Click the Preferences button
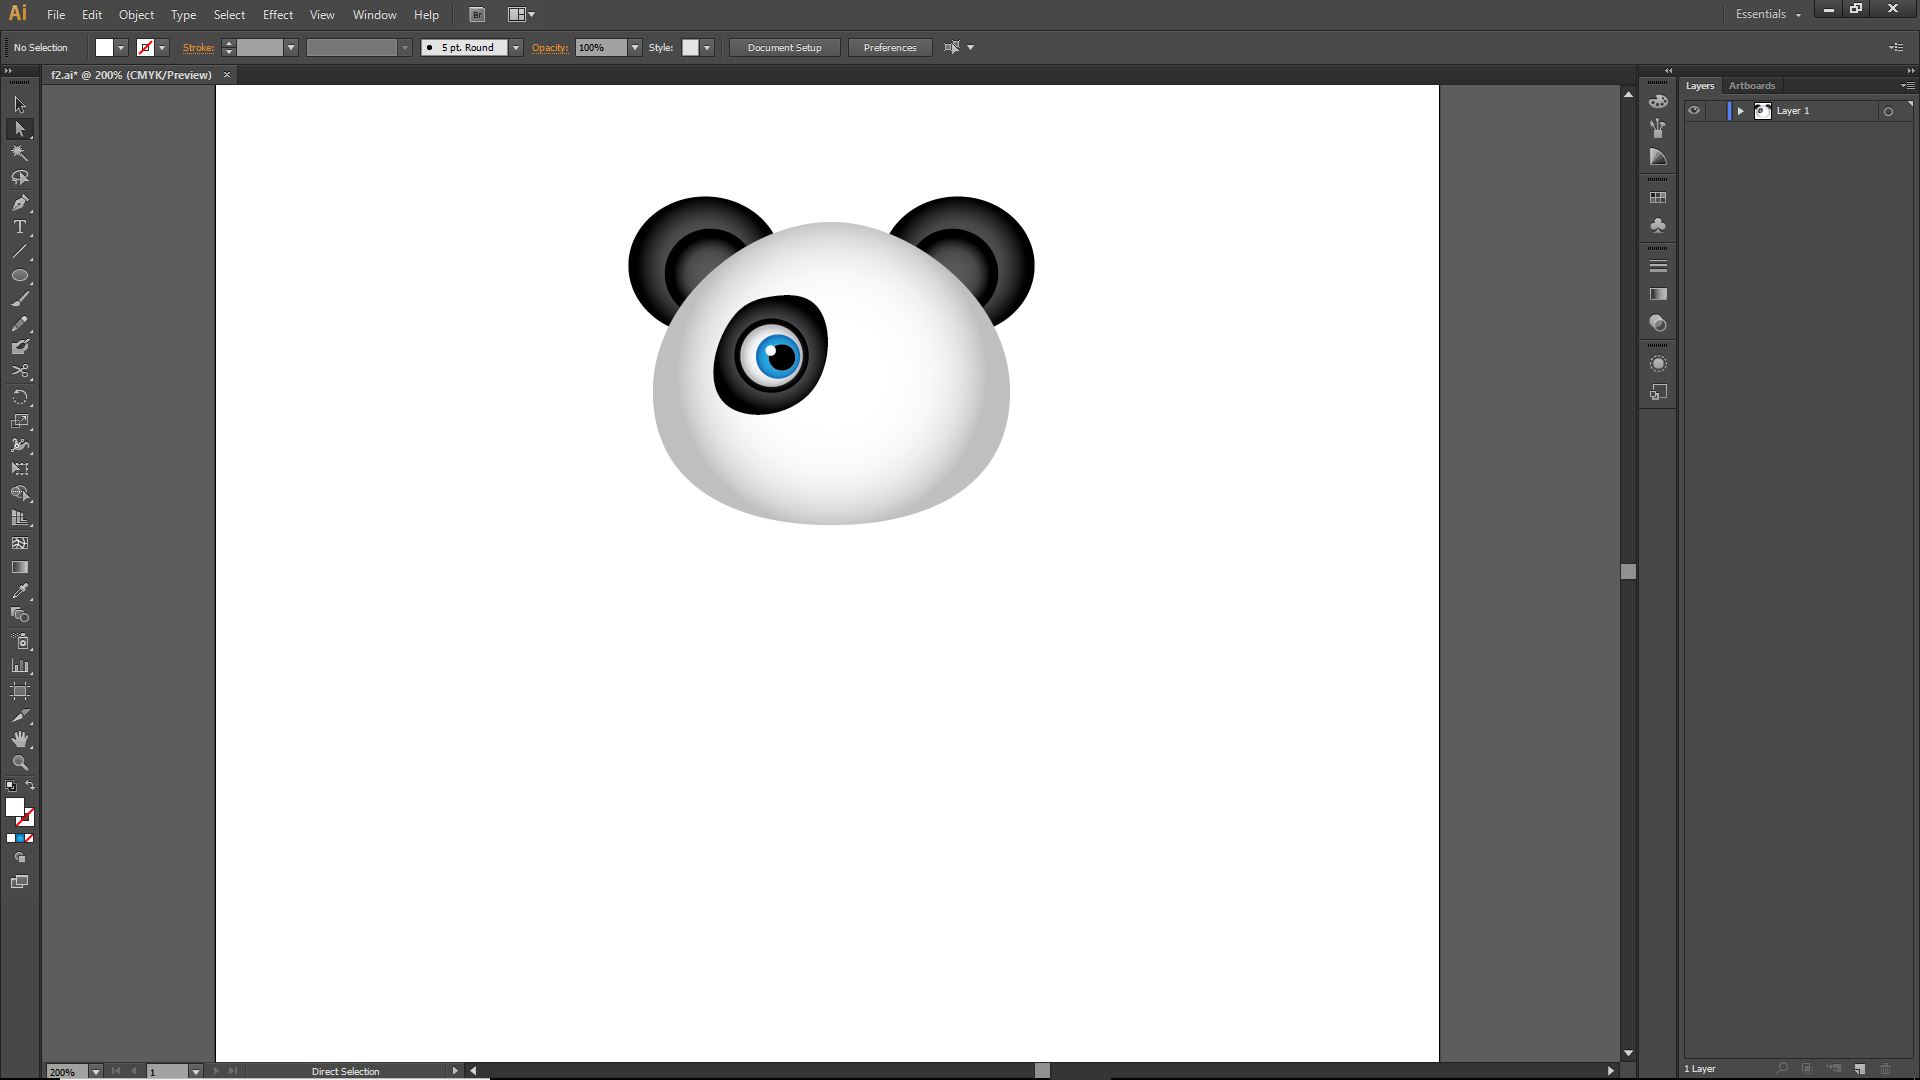The image size is (1920, 1080). (x=889, y=48)
